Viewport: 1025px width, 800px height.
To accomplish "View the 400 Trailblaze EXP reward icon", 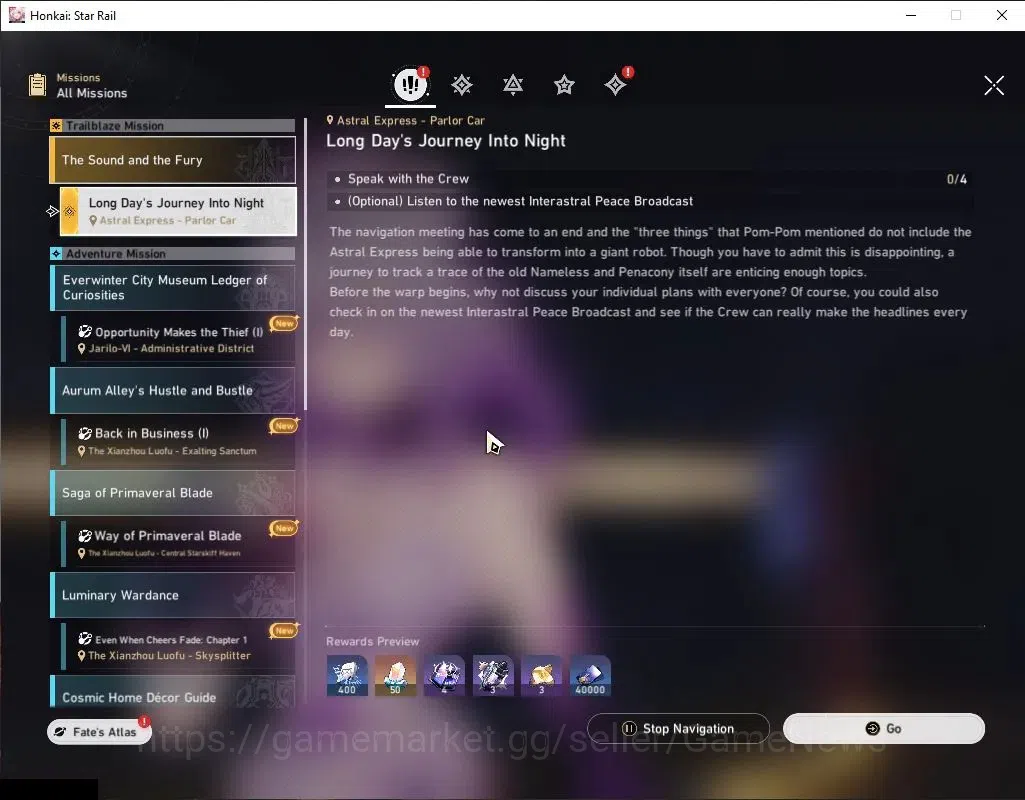I will 347,676.
